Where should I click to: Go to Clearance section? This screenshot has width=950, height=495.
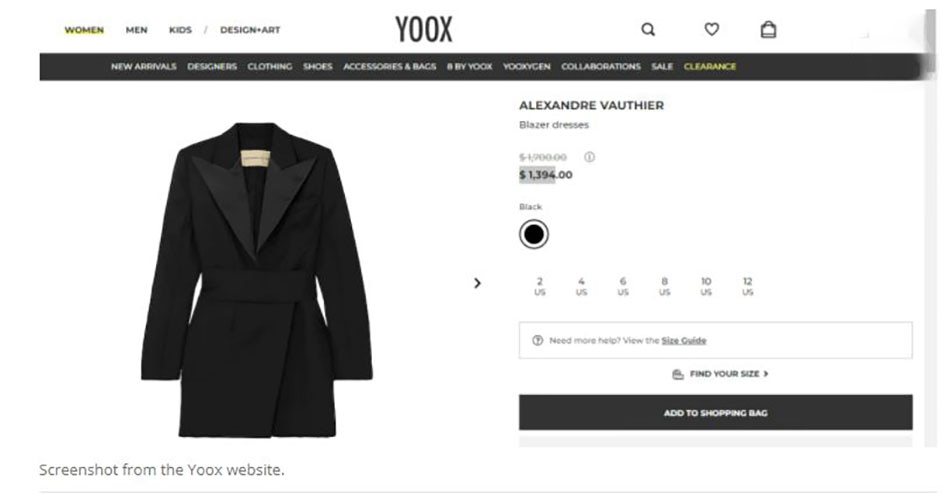tap(710, 67)
